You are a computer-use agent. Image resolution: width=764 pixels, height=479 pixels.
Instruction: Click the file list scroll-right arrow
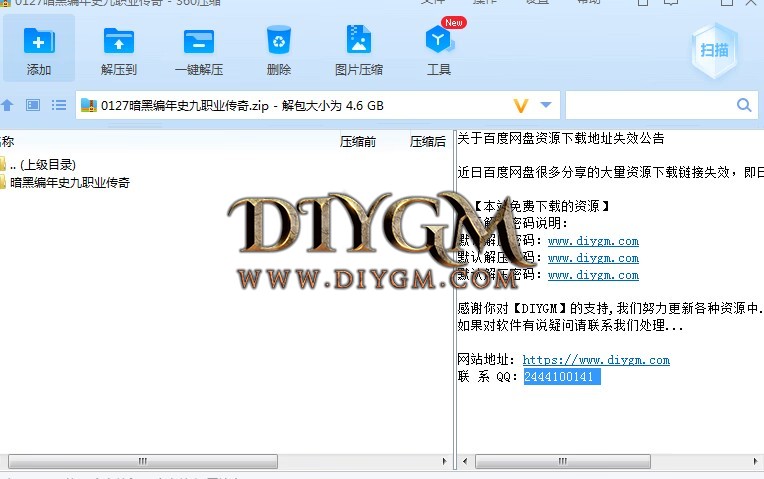444,461
